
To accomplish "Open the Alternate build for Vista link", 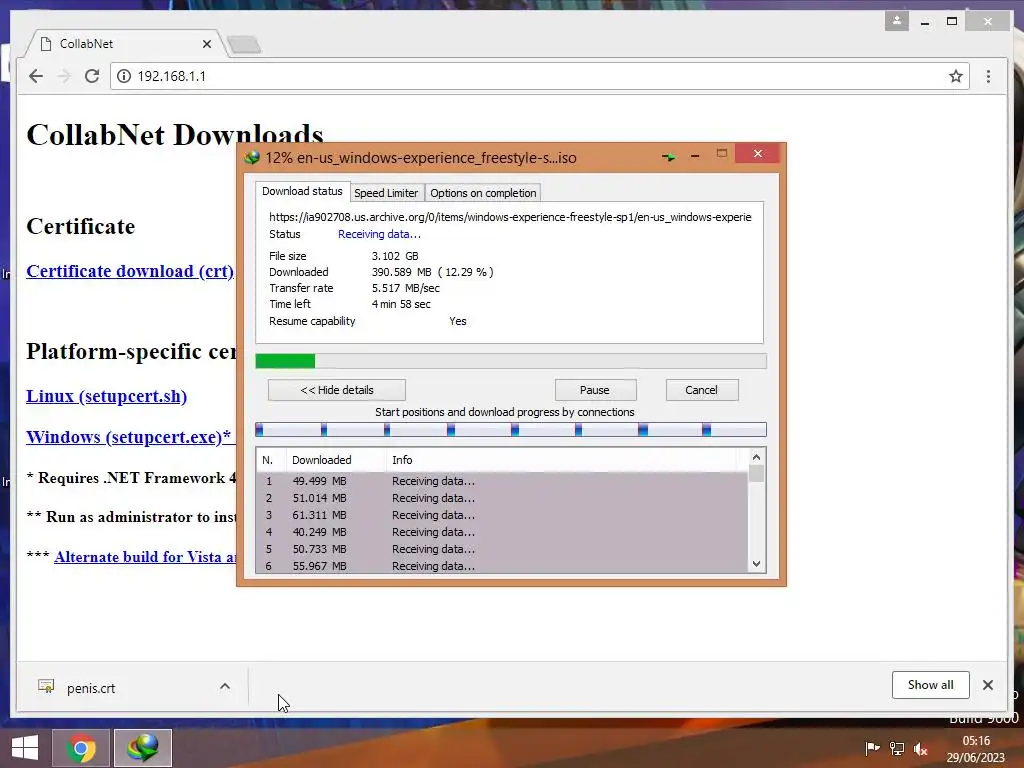I will 145,557.
